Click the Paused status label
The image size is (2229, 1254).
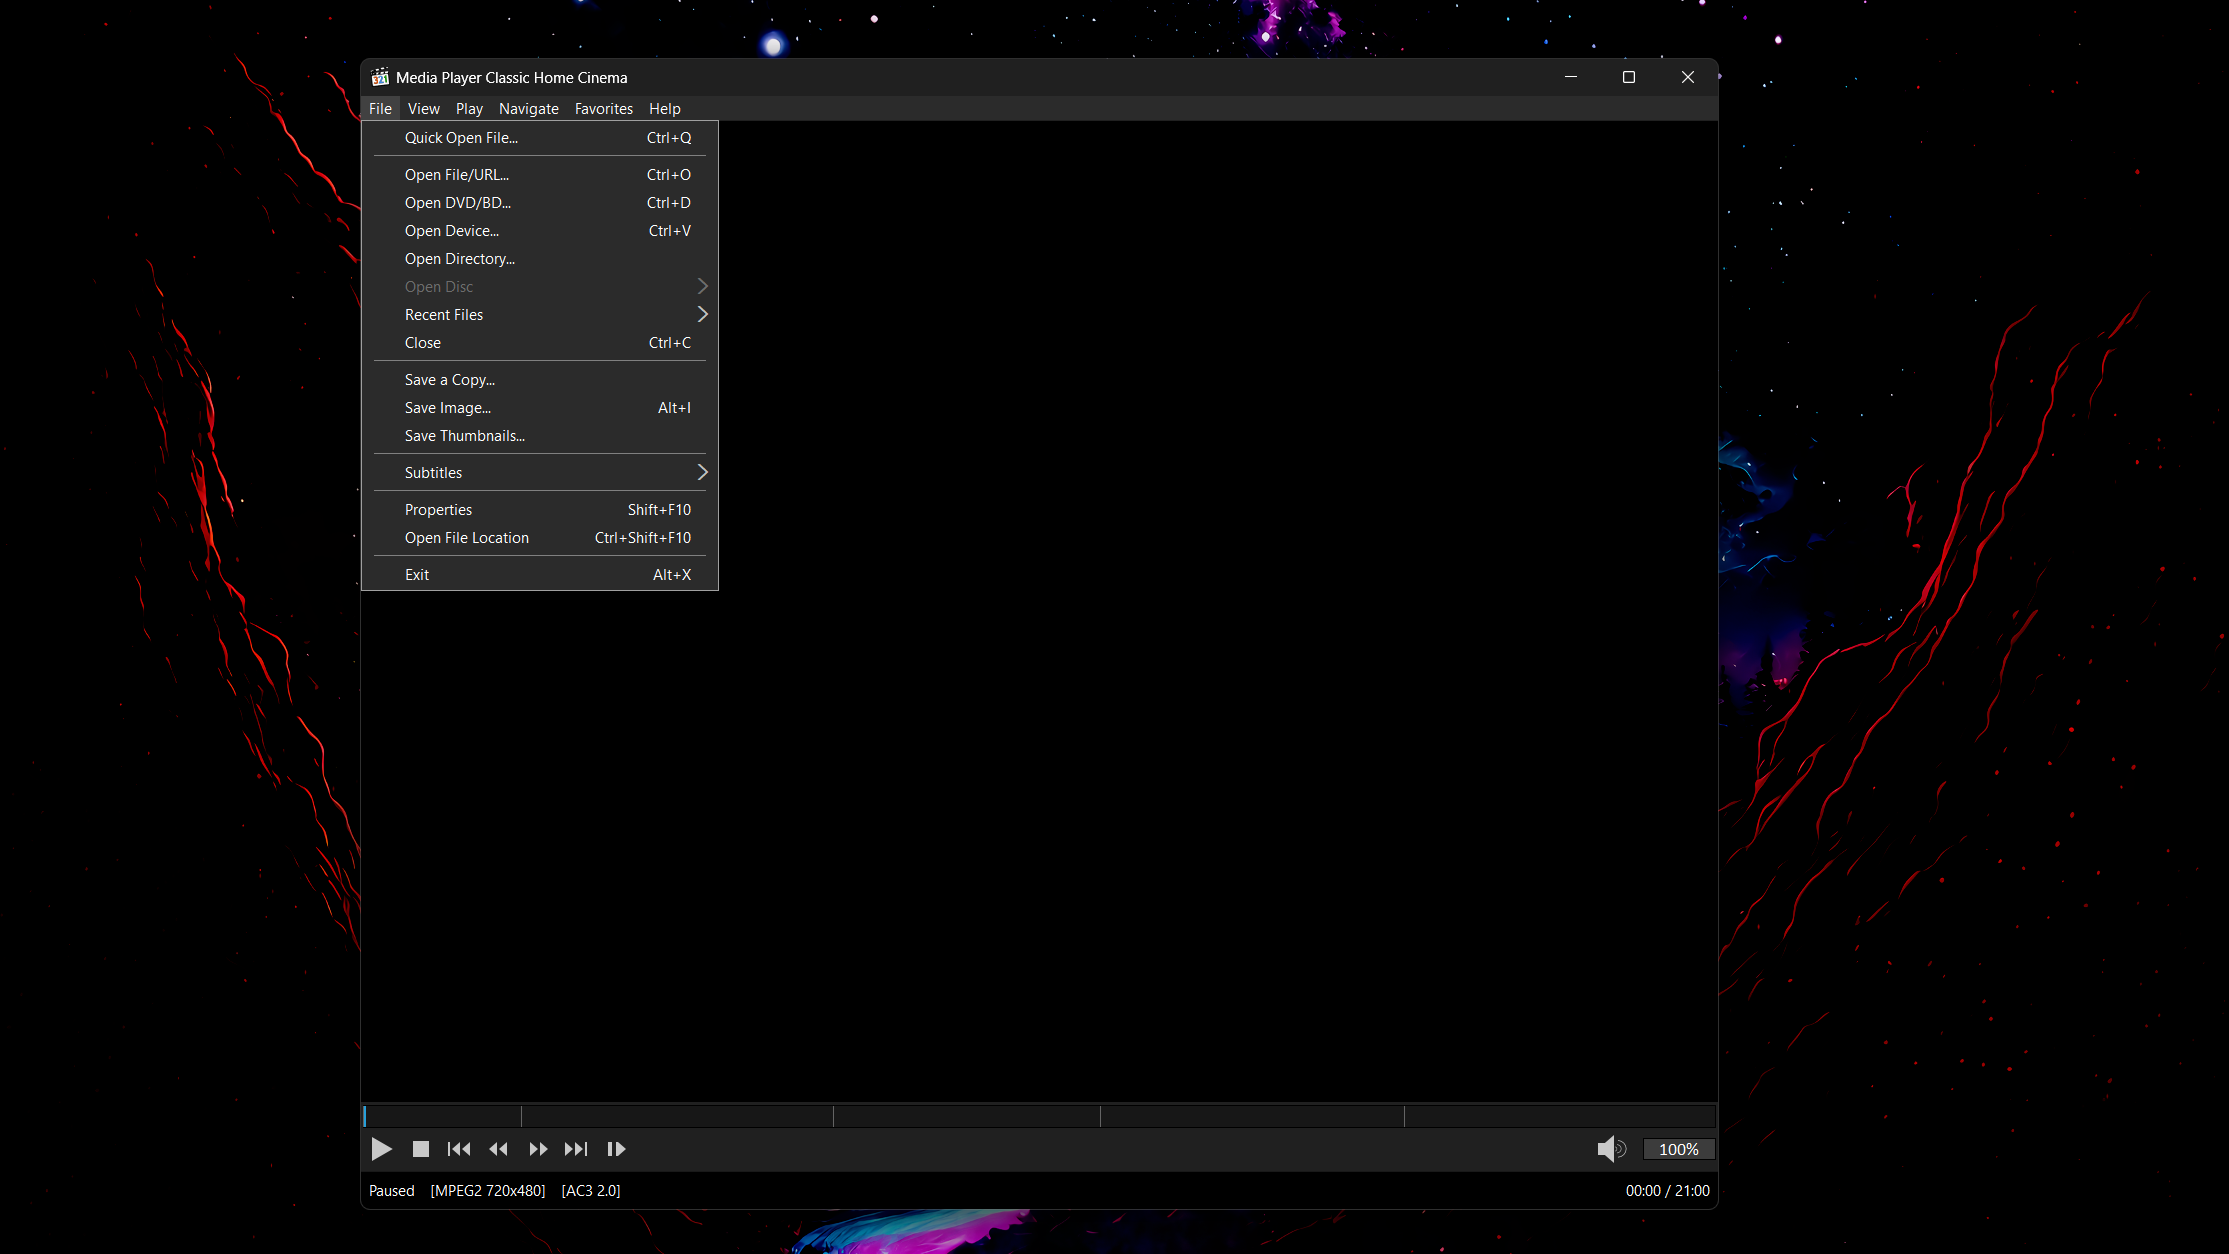point(391,1190)
